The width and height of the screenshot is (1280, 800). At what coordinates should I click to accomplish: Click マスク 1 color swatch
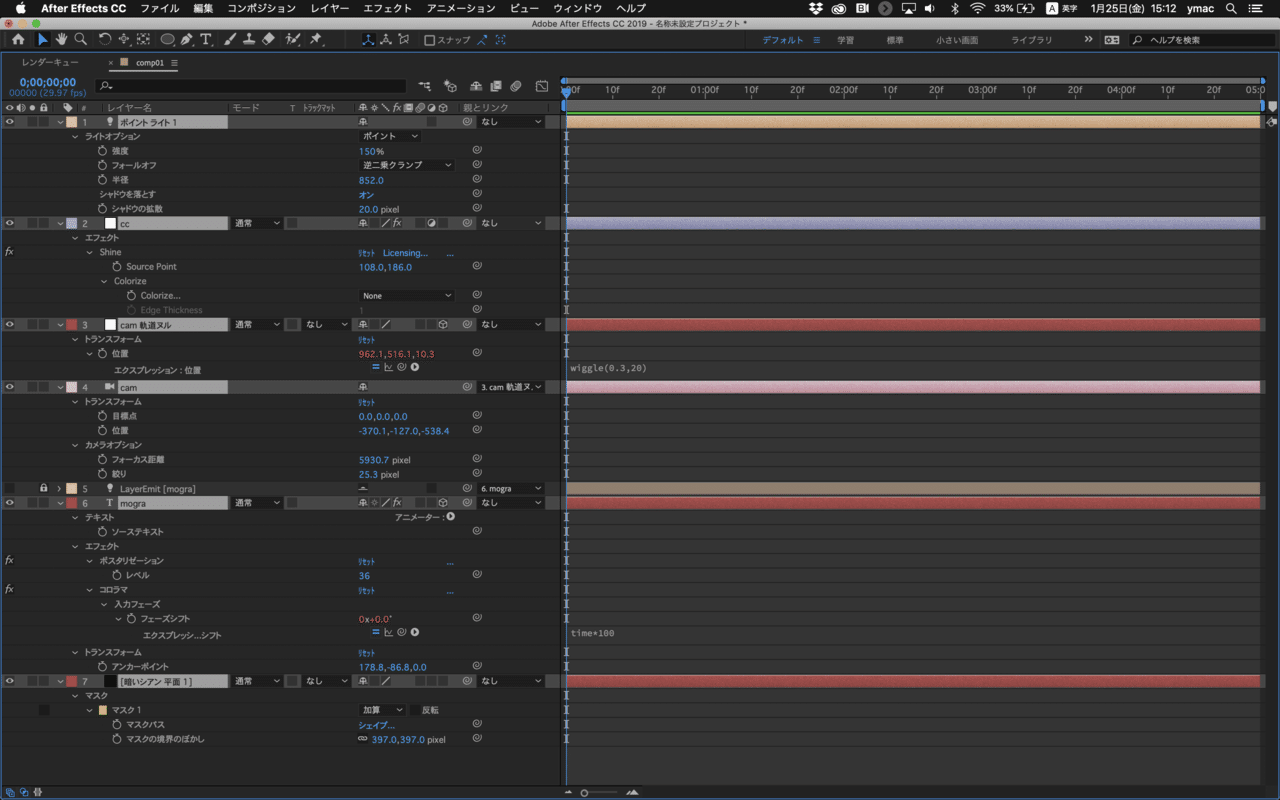click(102, 710)
